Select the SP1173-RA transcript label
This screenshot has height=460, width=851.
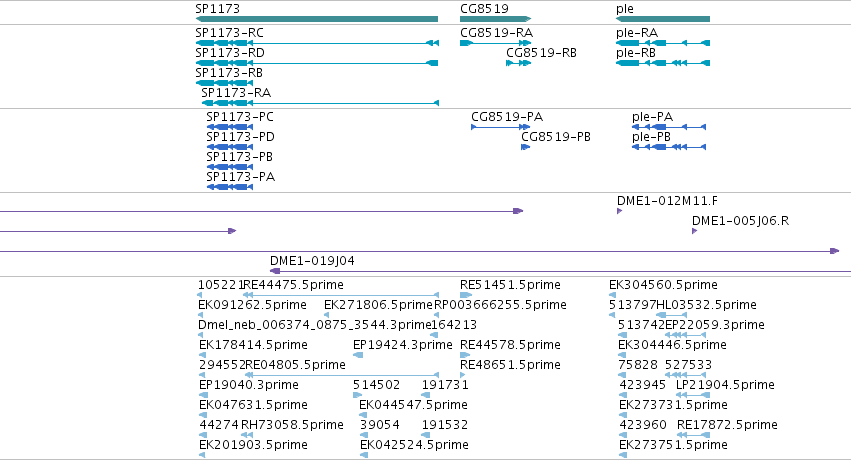point(236,93)
